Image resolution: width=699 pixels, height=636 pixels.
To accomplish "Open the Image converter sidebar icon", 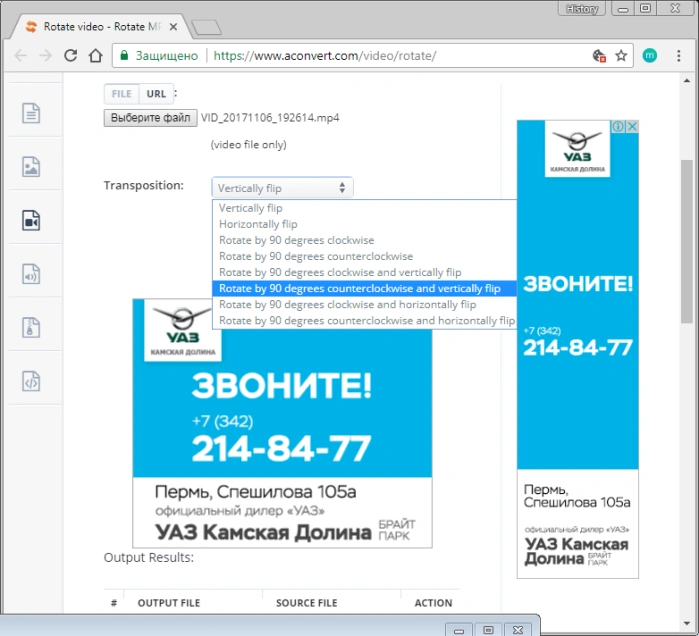I will 31,167.
